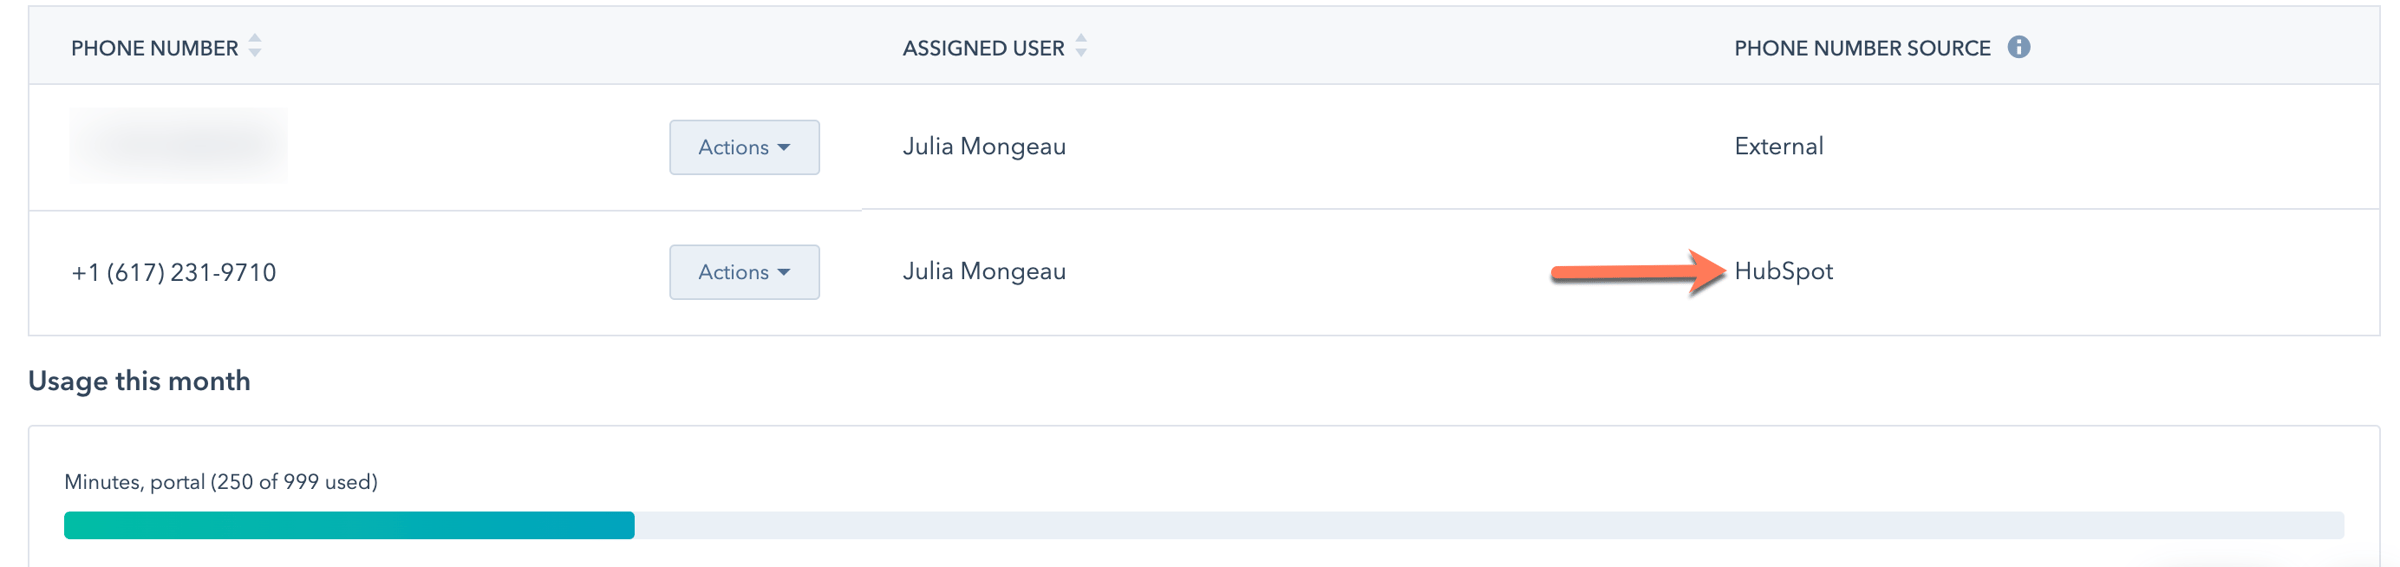Click Julia Mongeau in the HubSpot row
2400x567 pixels.
point(984,271)
